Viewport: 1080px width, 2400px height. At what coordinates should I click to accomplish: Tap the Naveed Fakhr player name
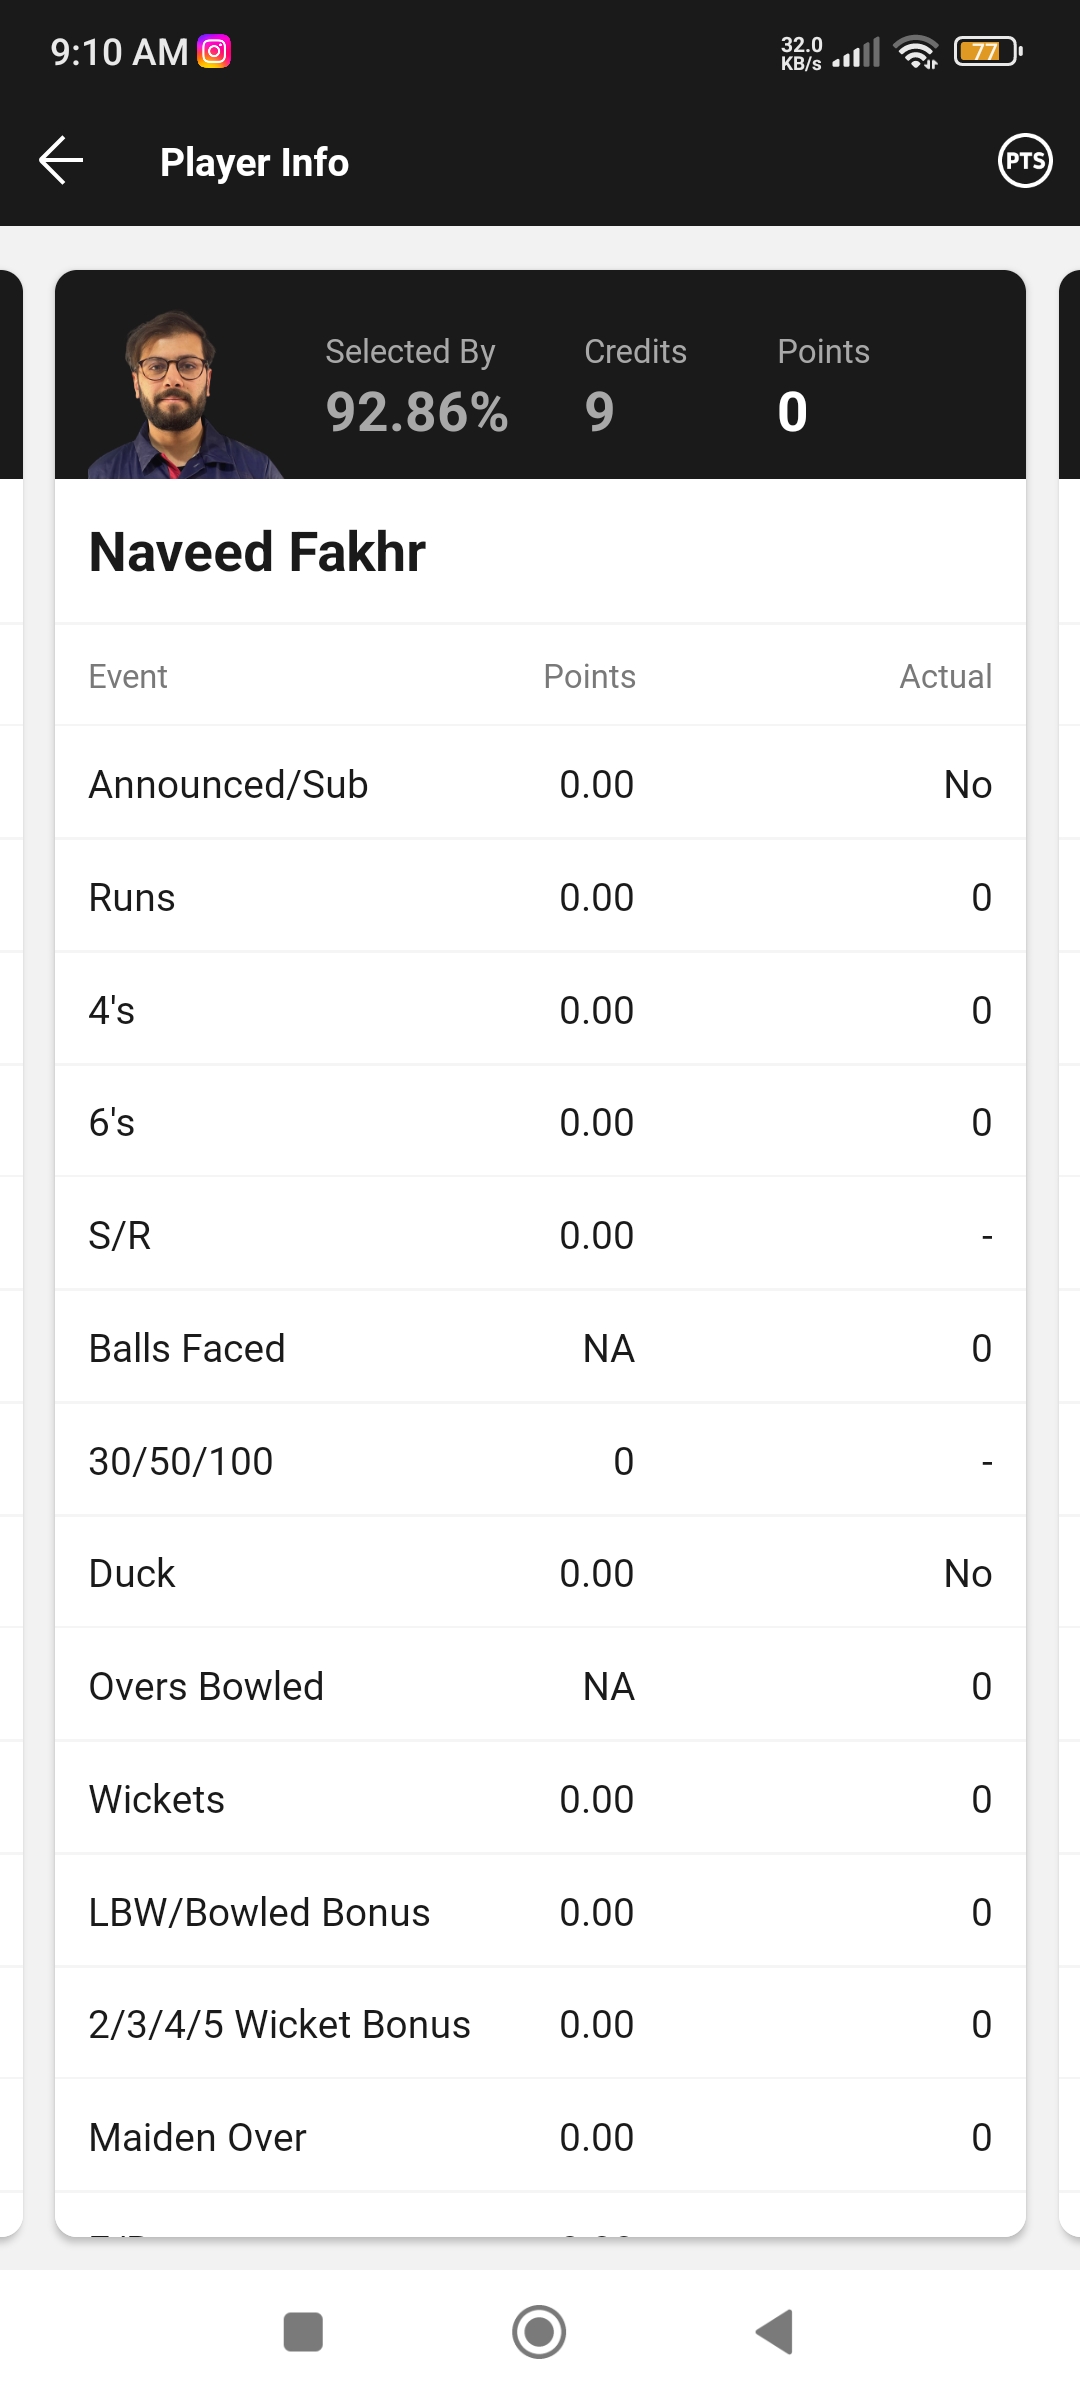(257, 552)
